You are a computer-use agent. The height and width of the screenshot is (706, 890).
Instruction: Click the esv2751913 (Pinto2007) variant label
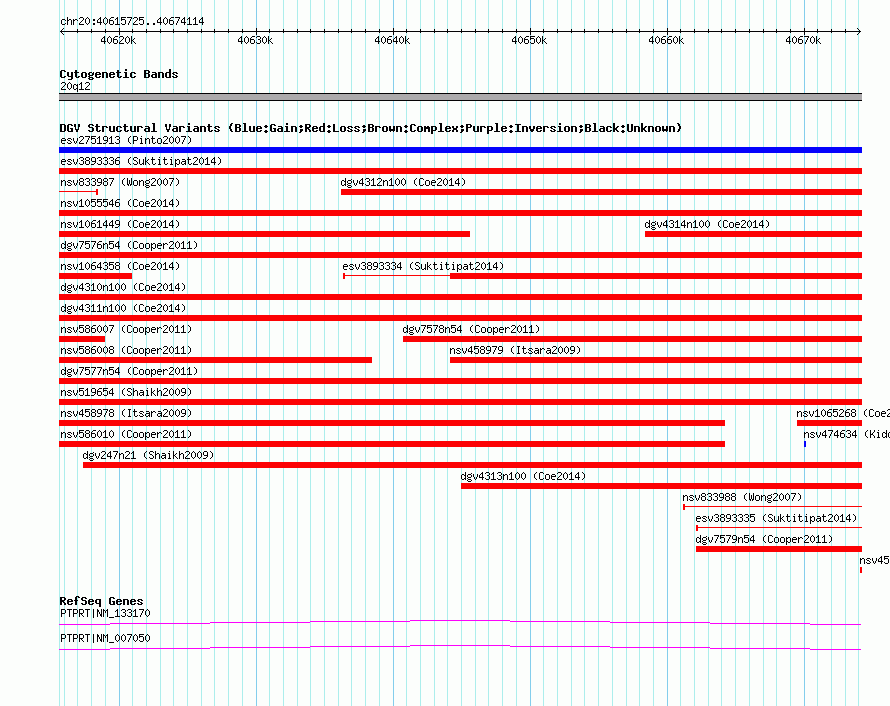tap(126, 140)
